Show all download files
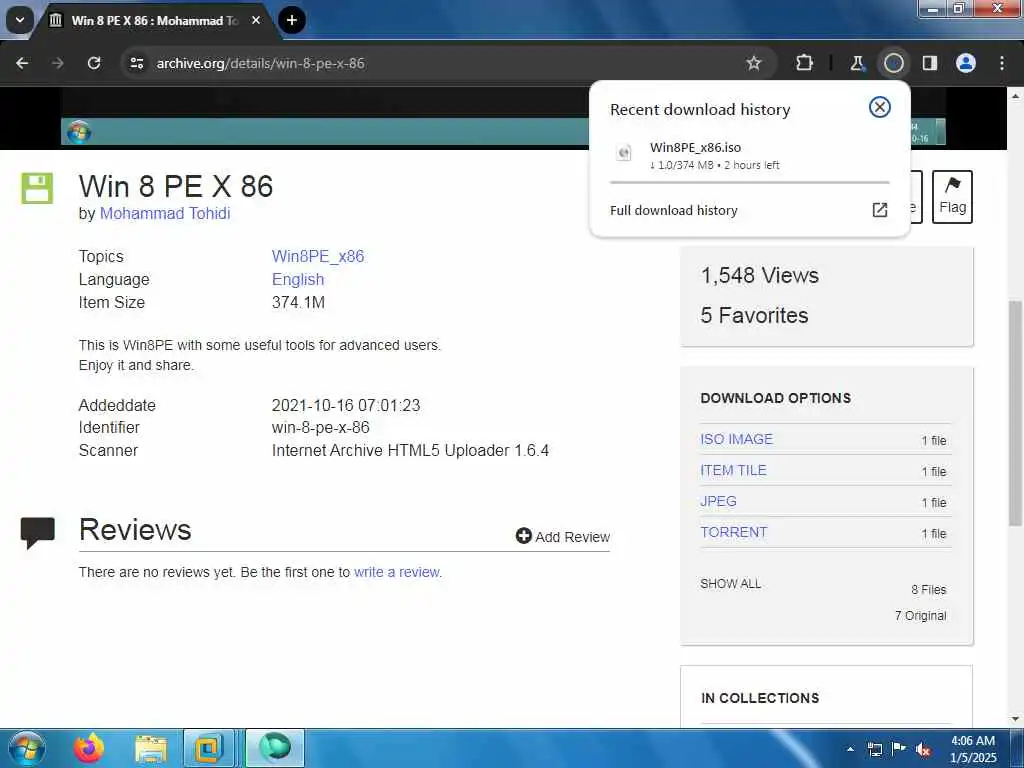The width and height of the screenshot is (1024, 768). [x=730, y=584]
